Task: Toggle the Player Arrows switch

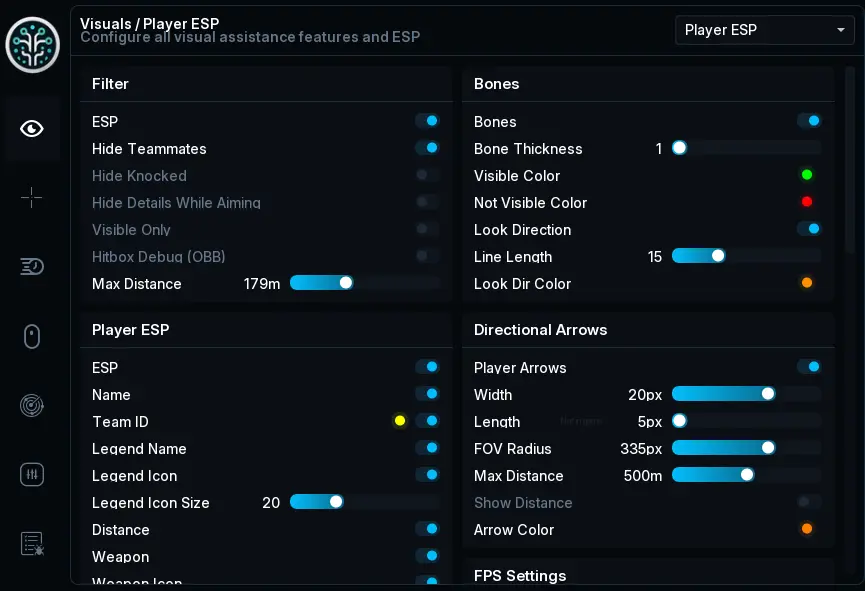Action: (809, 367)
